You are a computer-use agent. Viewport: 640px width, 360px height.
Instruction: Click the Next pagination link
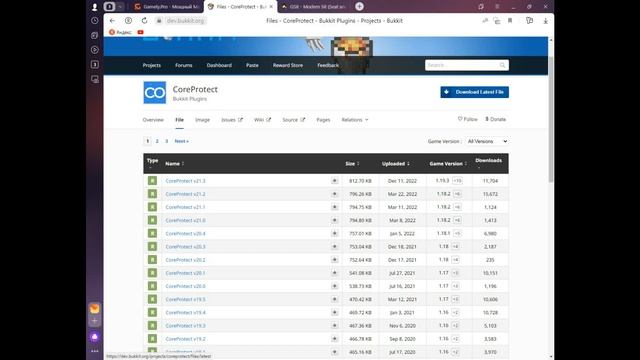(182, 141)
